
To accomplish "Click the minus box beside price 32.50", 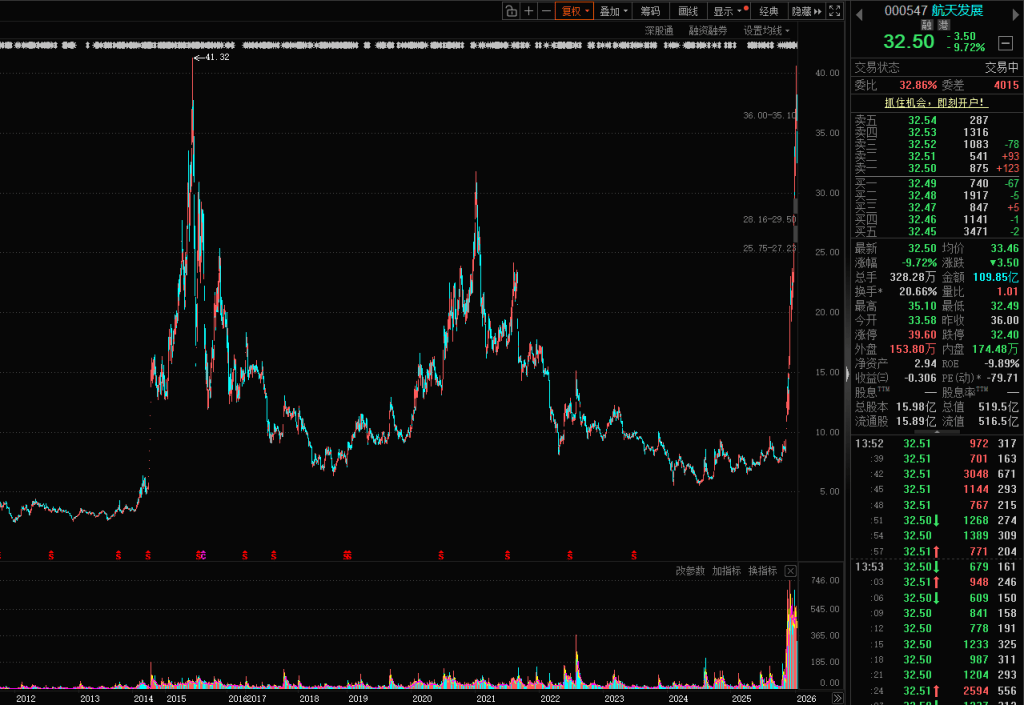I will (1005, 42).
